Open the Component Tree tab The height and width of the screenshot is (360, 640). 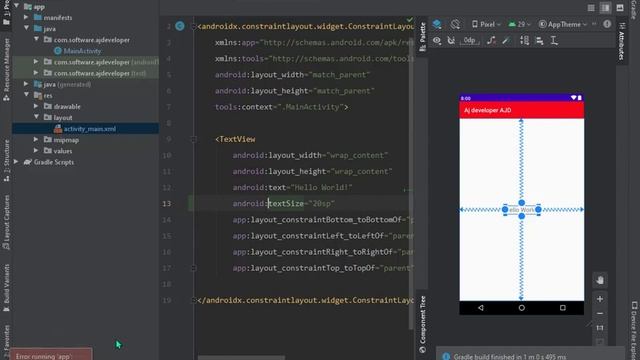422,324
